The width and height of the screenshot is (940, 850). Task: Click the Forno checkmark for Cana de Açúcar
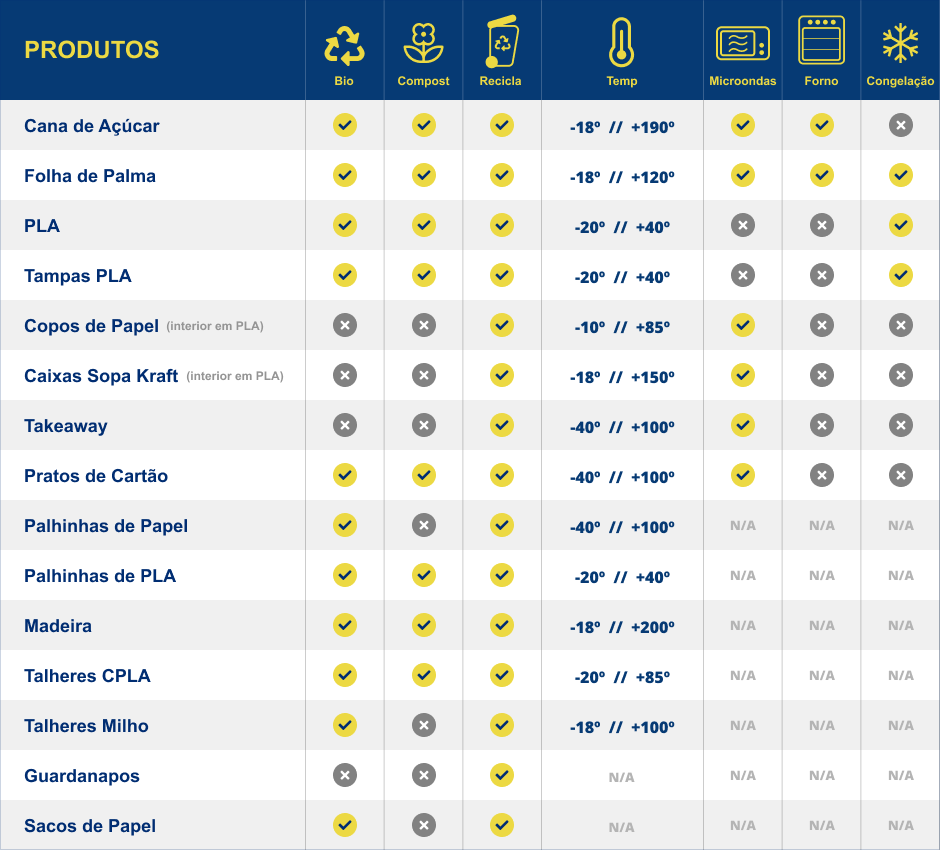coord(821,125)
